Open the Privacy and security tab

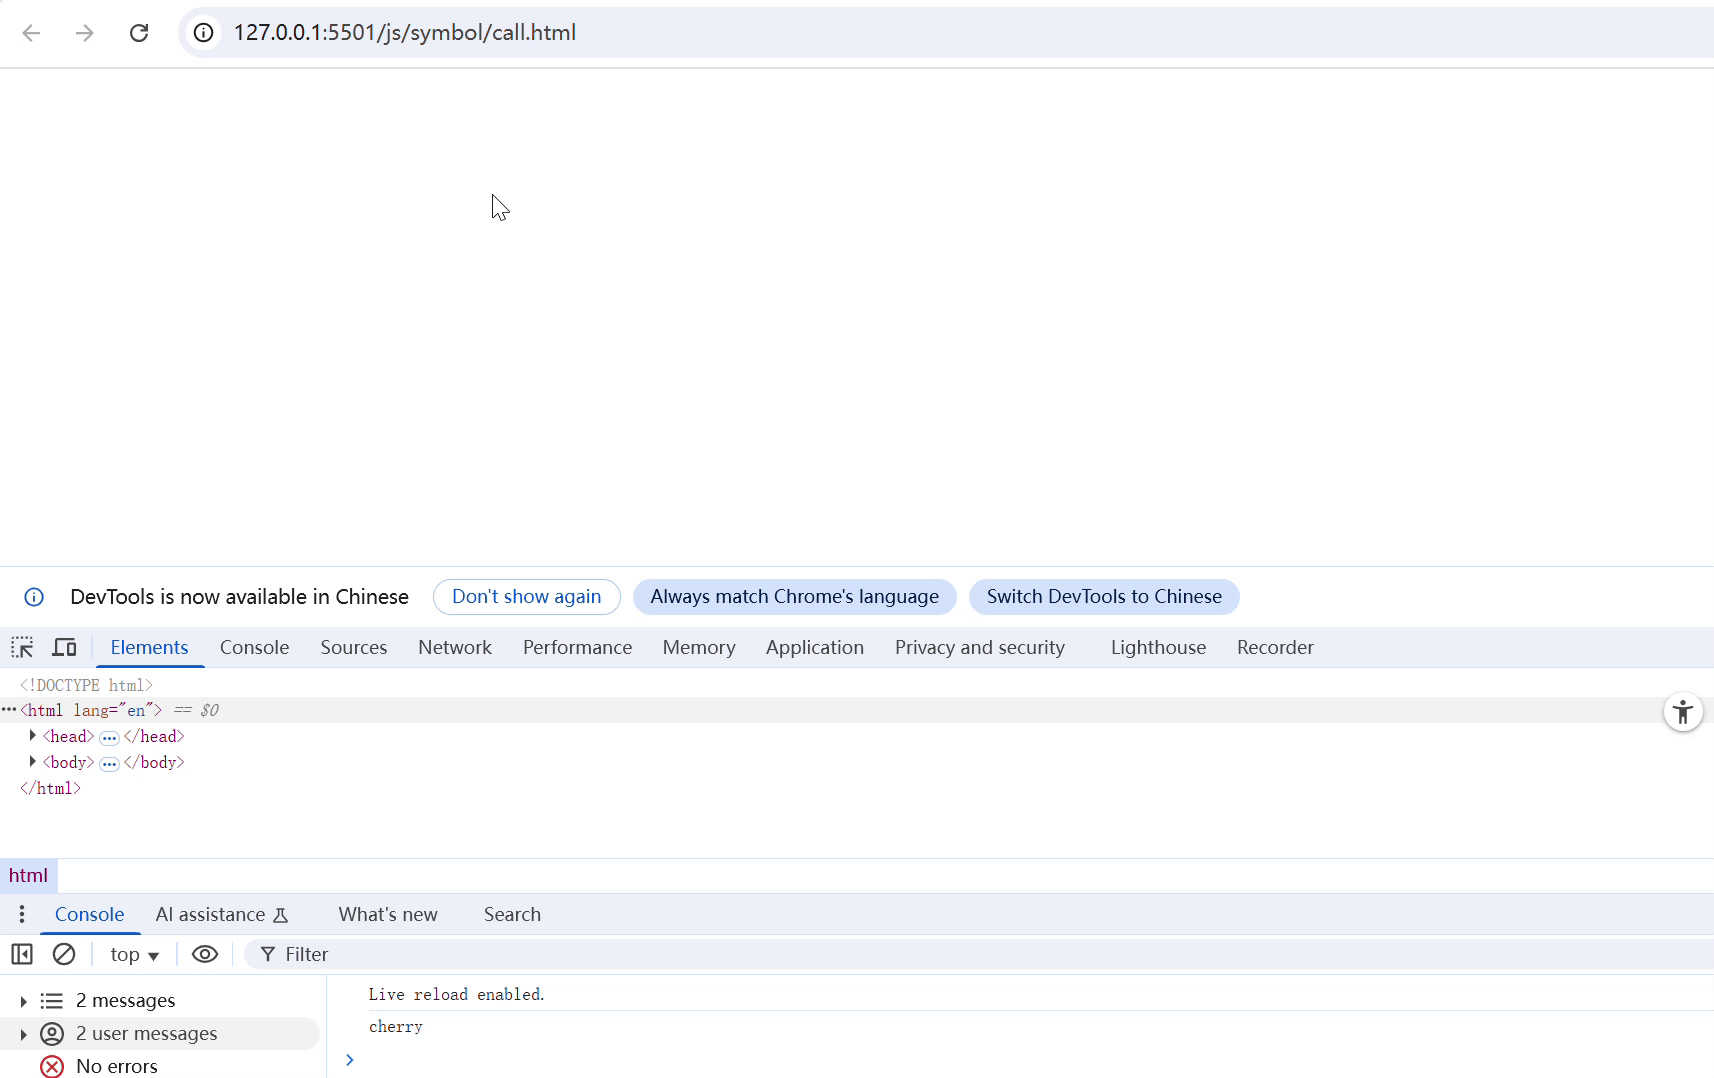[980, 648]
